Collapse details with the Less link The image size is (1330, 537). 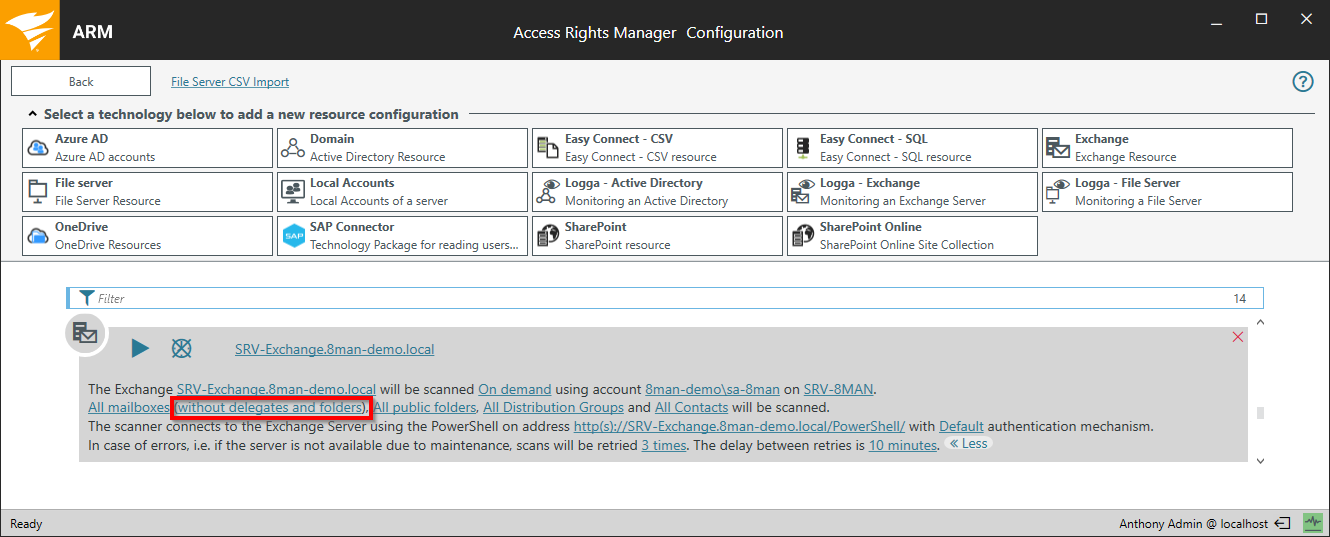pyautogui.click(x=967, y=444)
